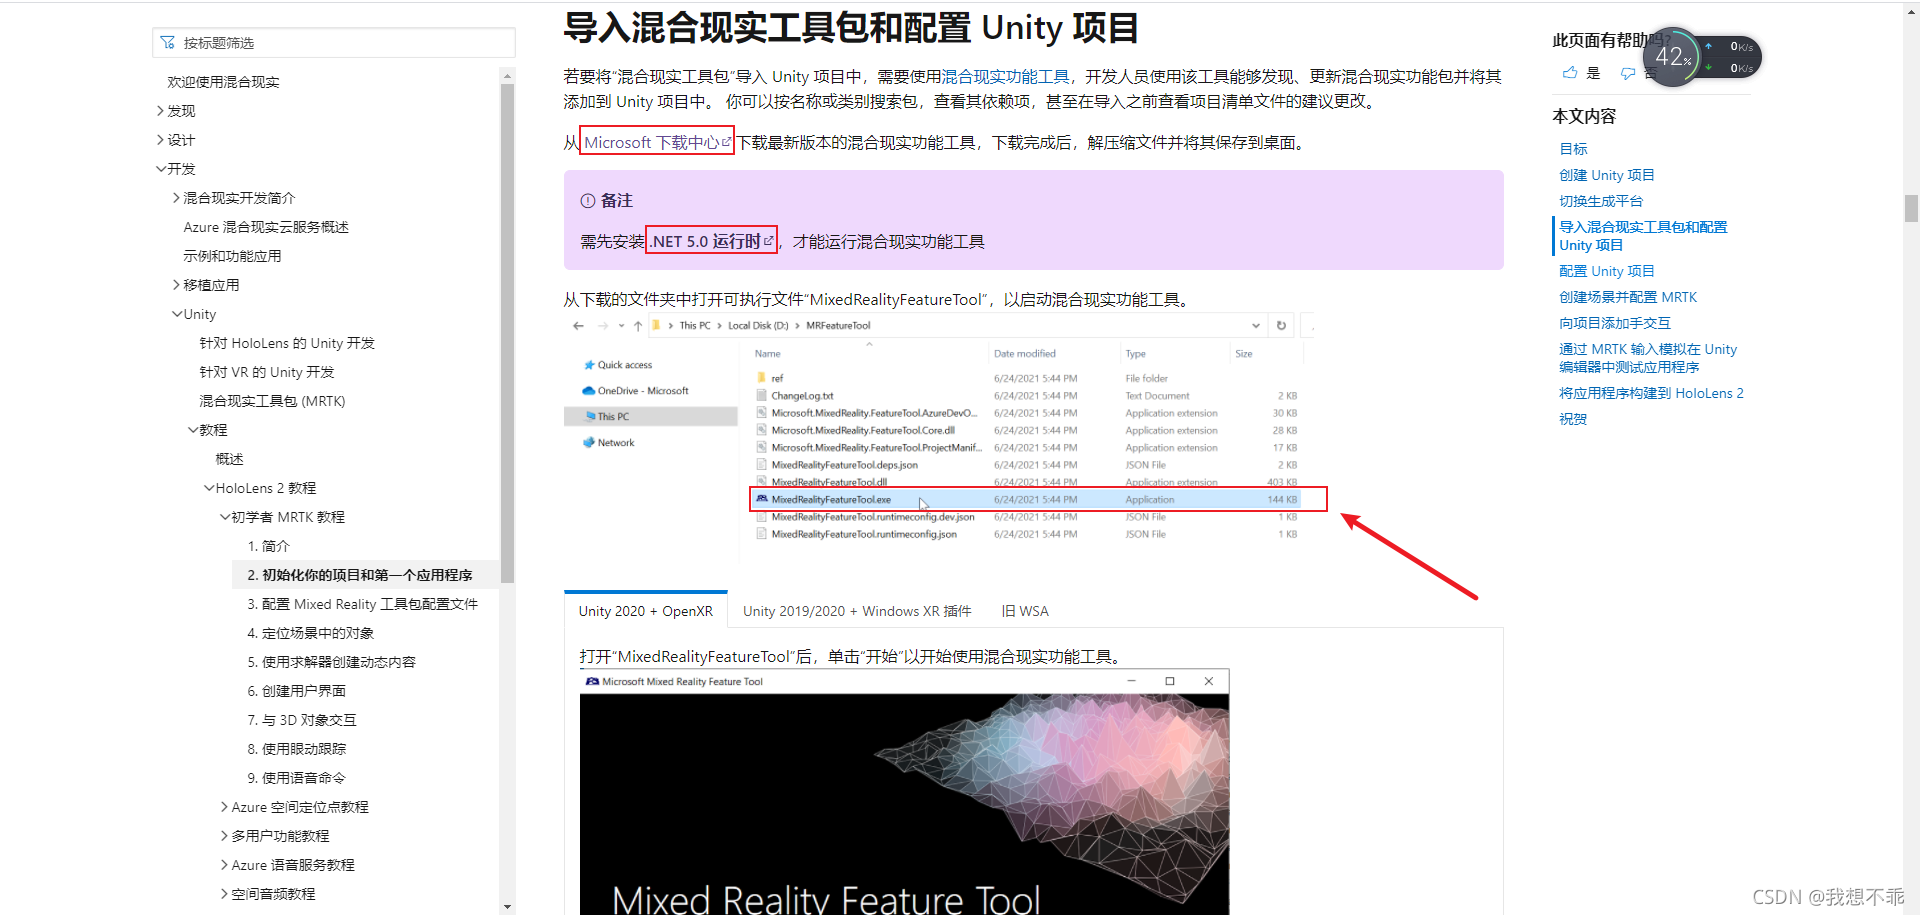Expand the 发现 section in sidebar
1920x915 pixels.
click(x=160, y=111)
